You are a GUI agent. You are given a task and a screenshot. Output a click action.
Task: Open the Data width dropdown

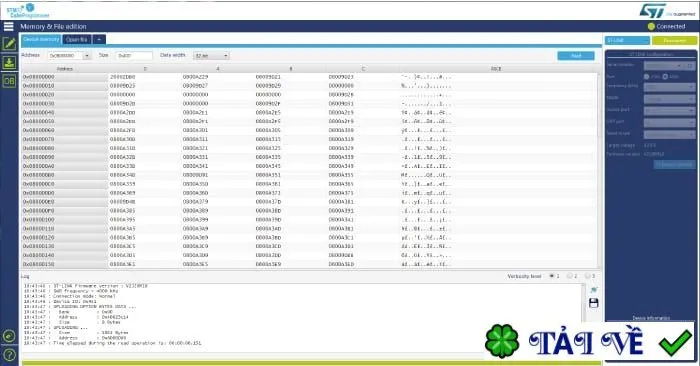[x=211, y=56]
